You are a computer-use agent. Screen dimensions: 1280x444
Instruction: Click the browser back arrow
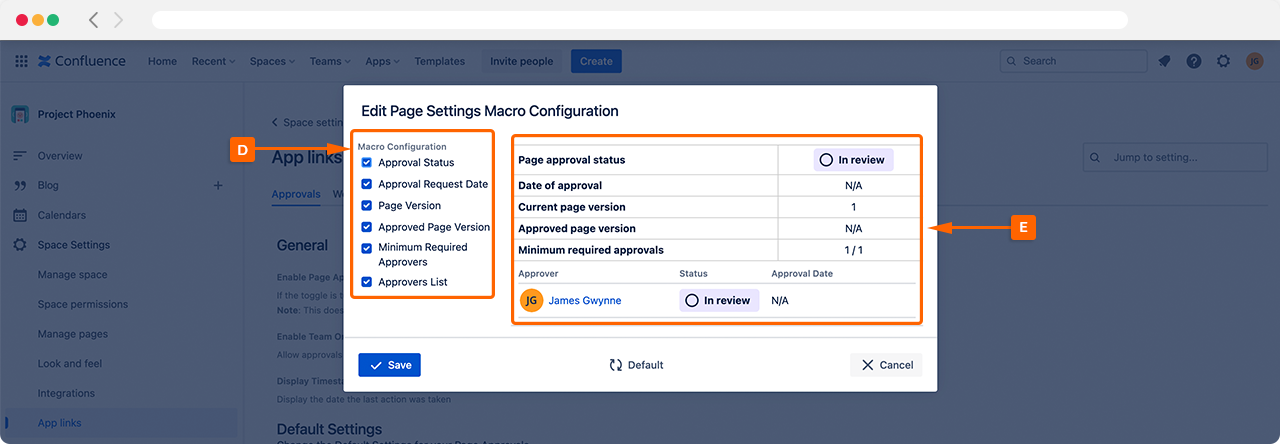point(94,20)
